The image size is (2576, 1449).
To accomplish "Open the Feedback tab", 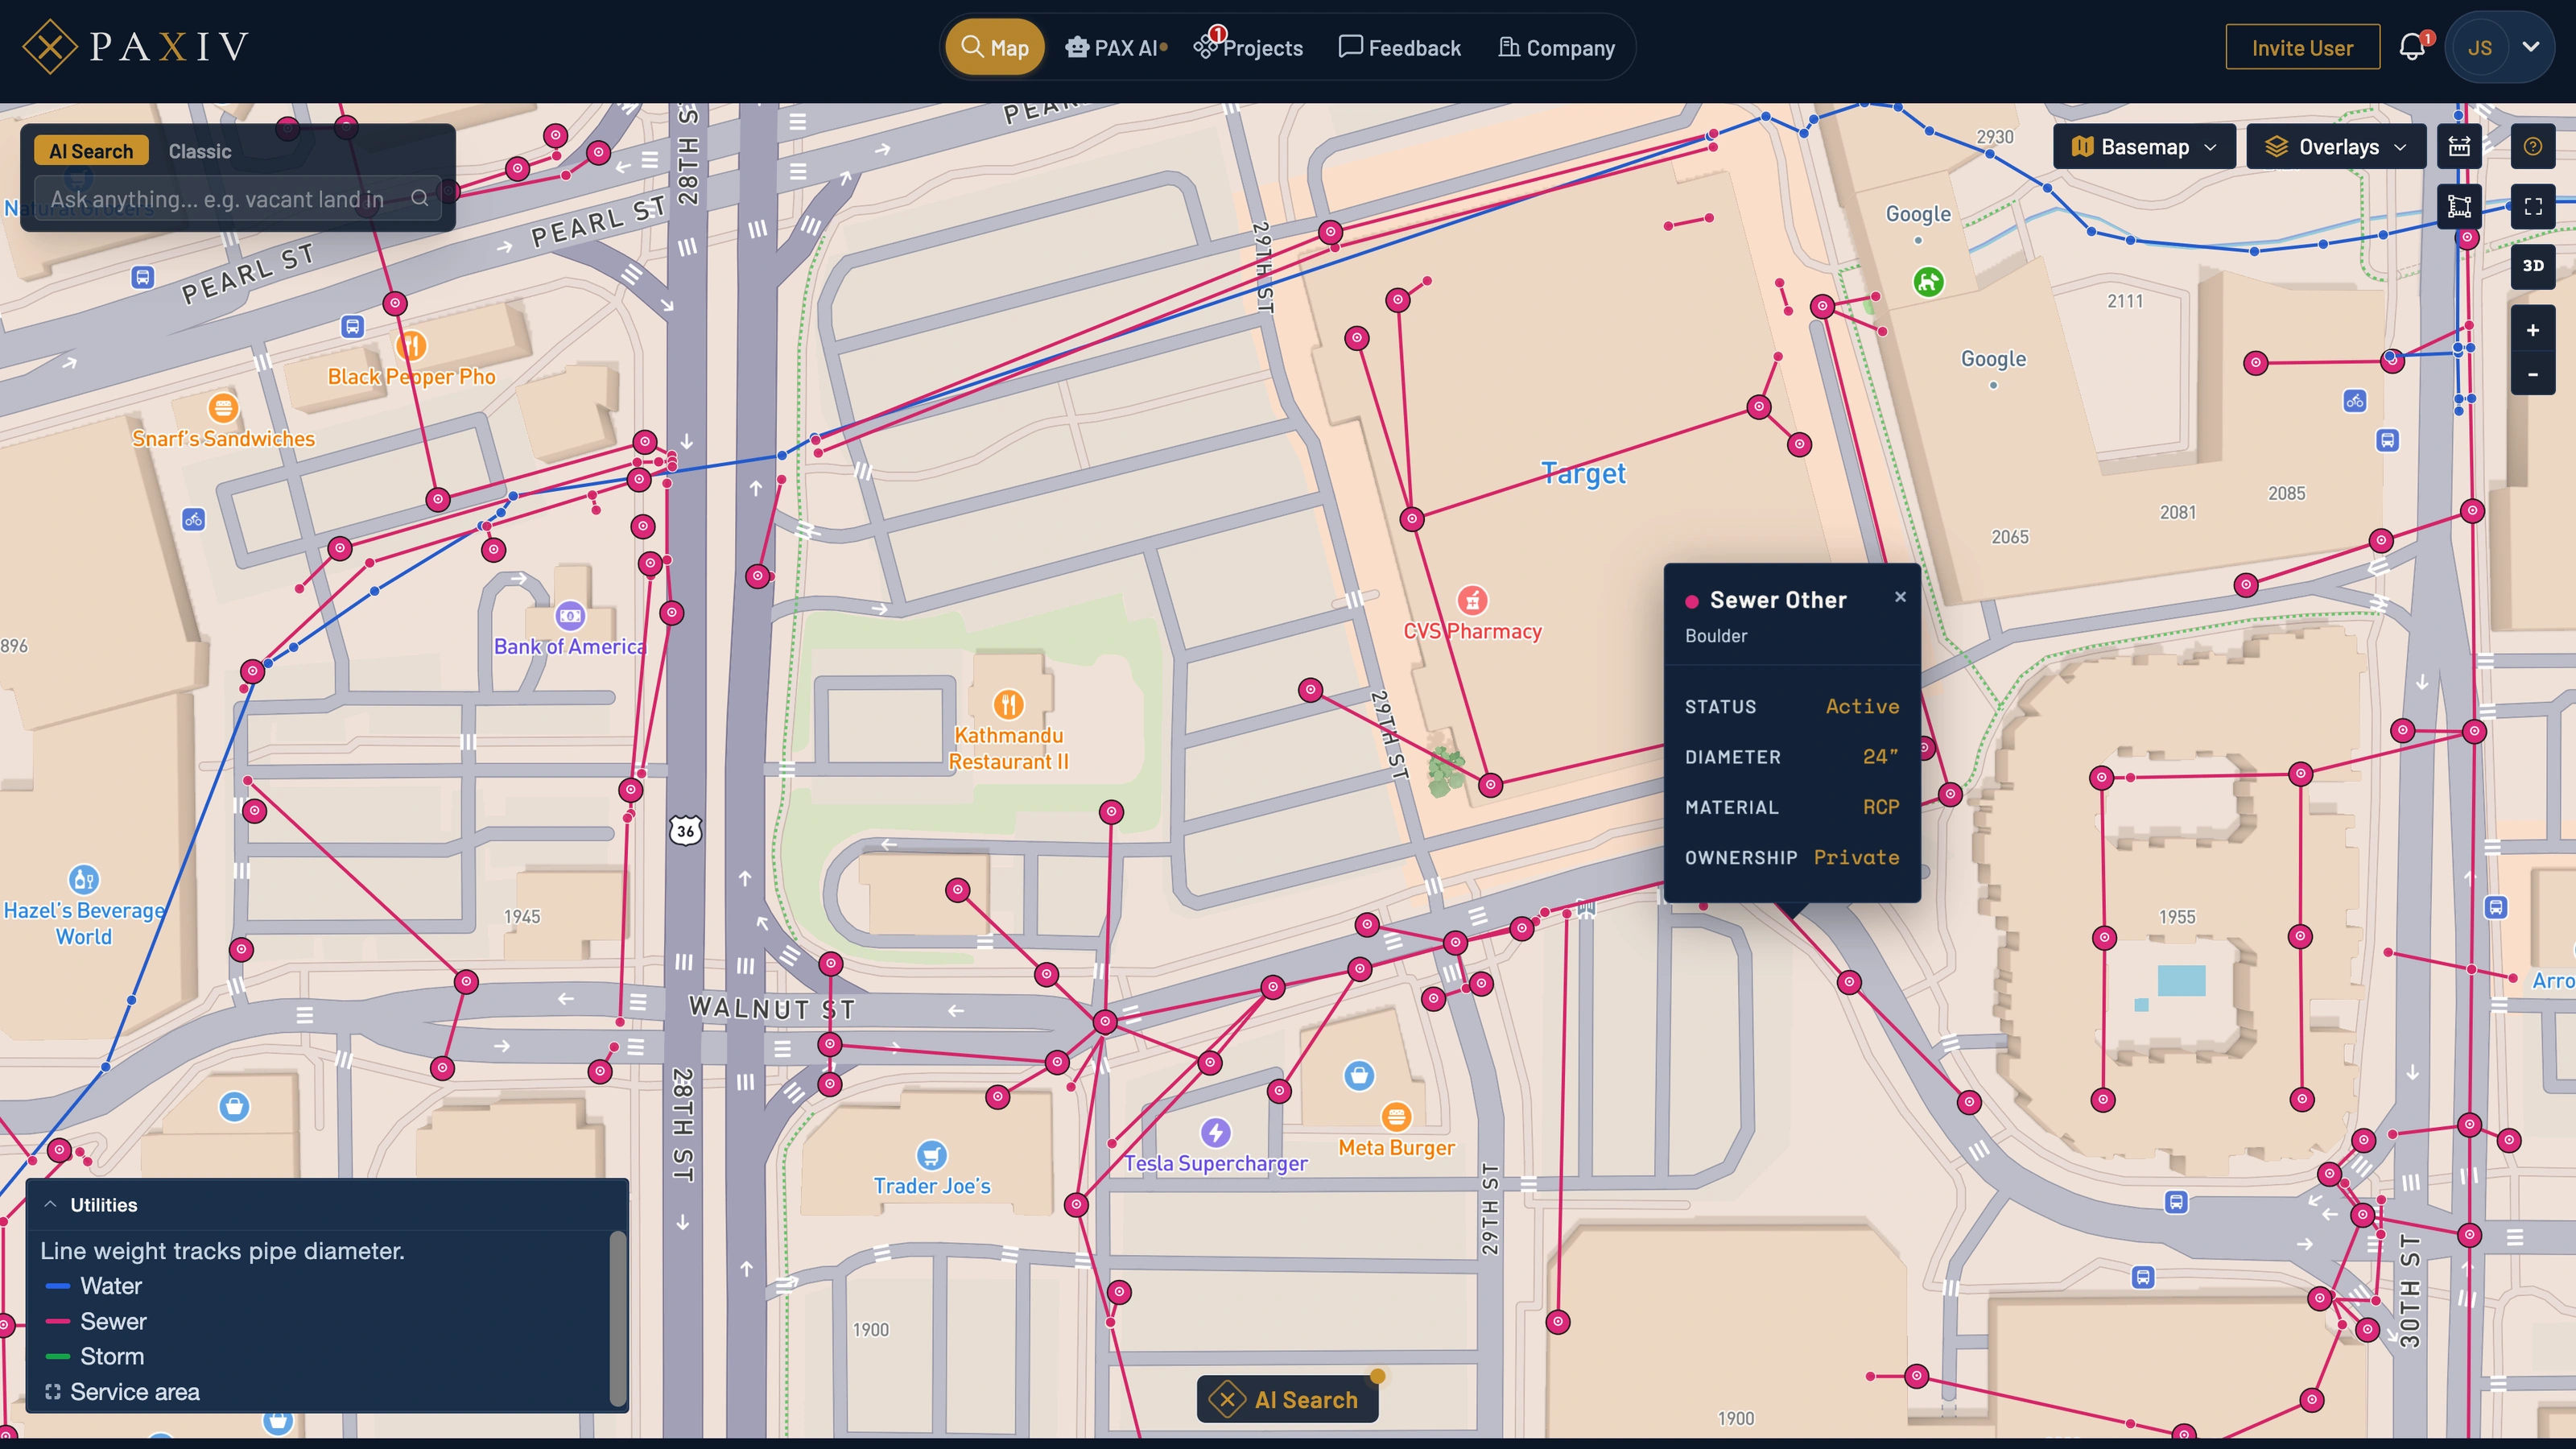I will point(1400,47).
